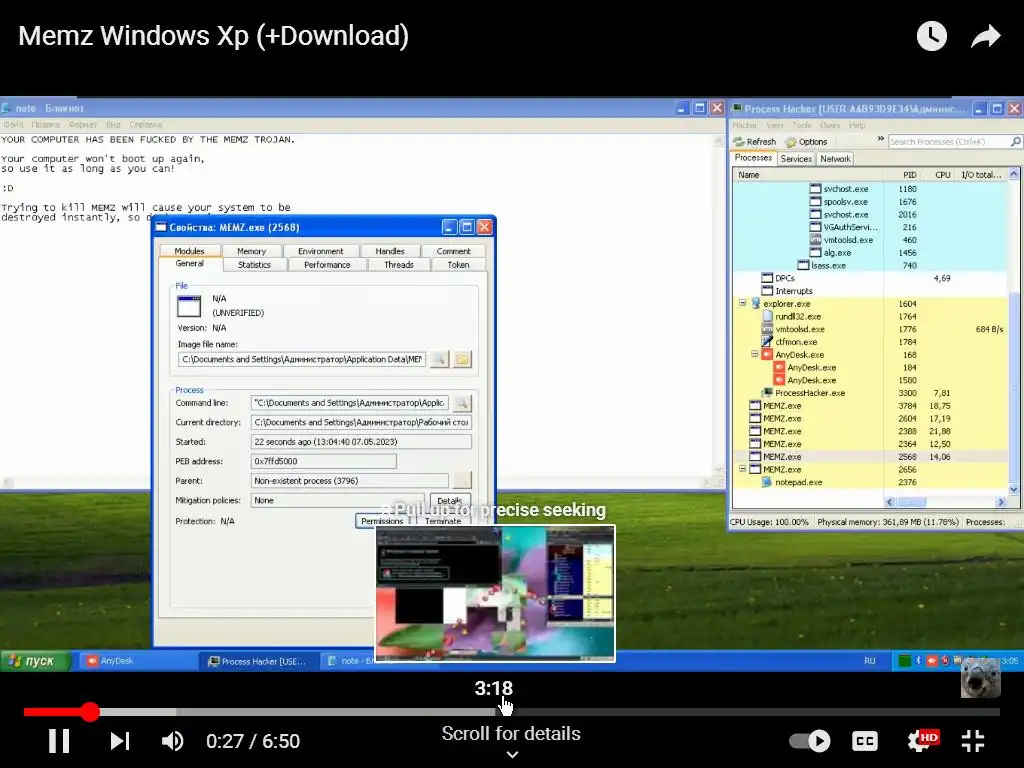
Task: Open Options in Process Hacker toolbar
Action: (807, 142)
